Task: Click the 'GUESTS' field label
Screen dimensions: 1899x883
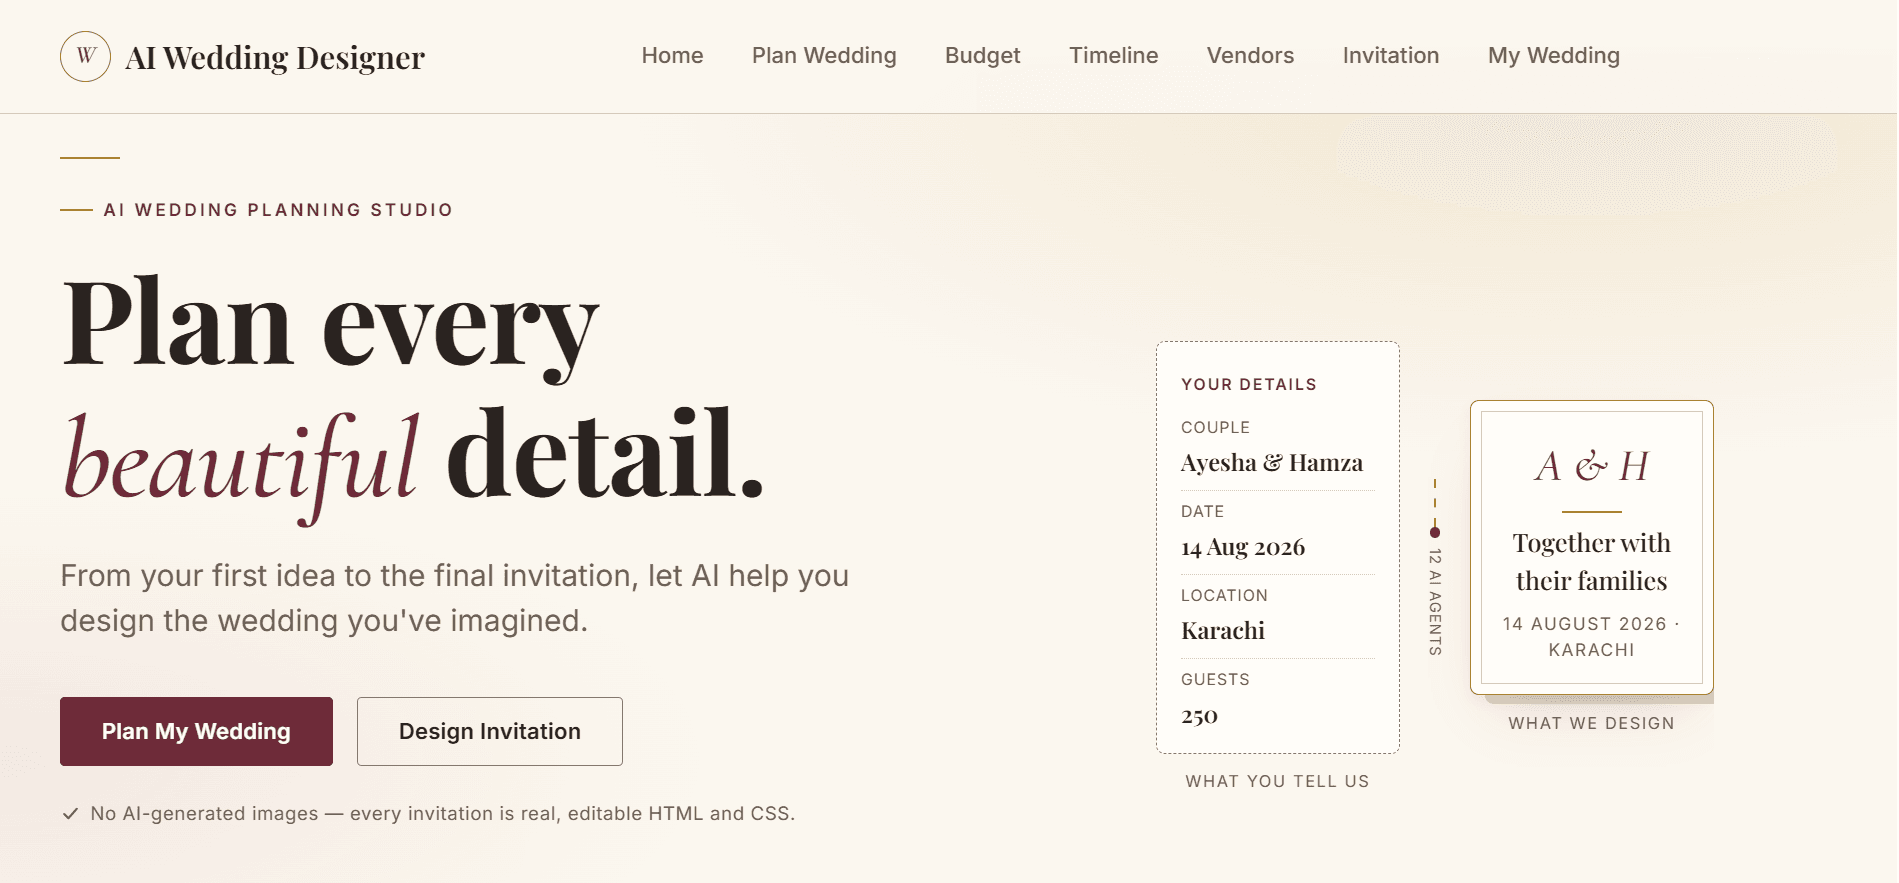Action: coord(1216,679)
